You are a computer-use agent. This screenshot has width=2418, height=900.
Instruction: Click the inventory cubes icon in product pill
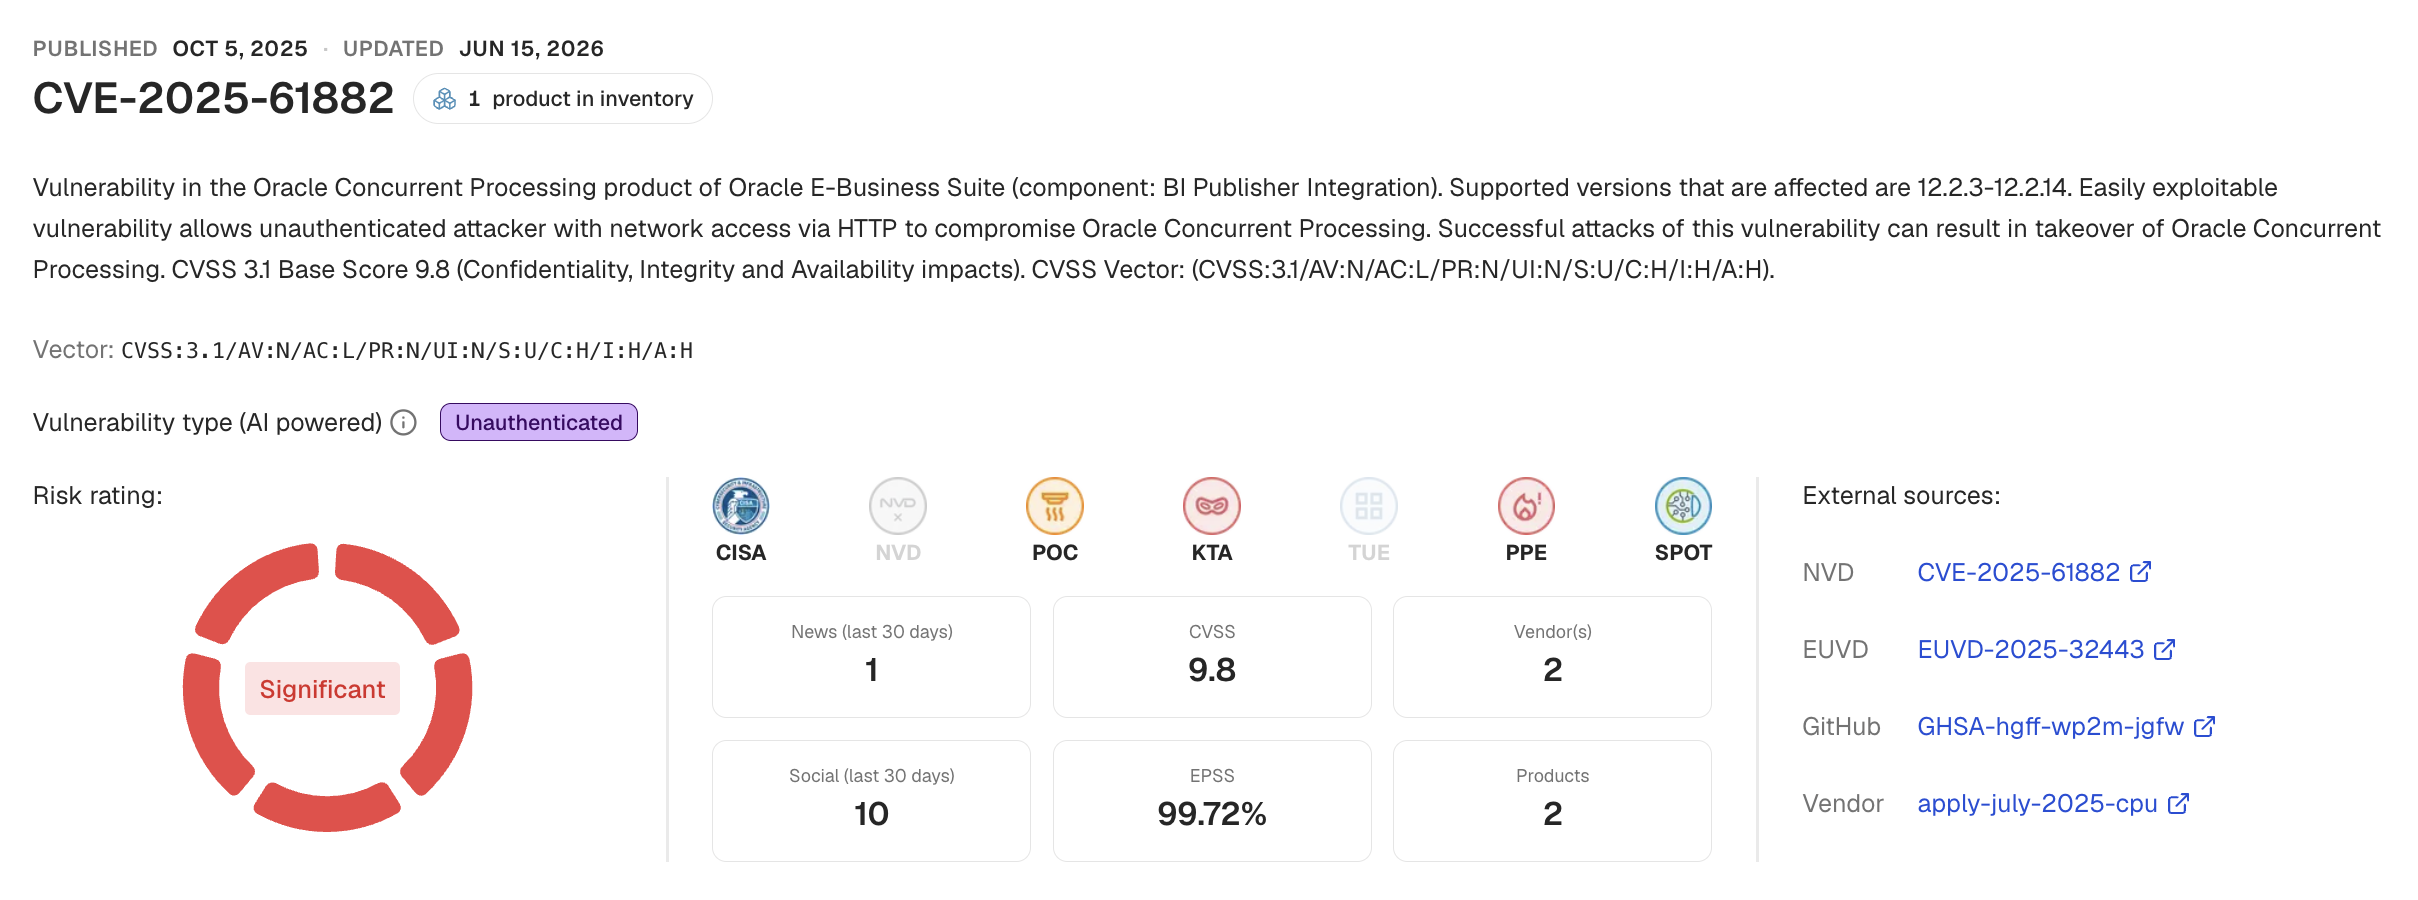[x=445, y=99]
